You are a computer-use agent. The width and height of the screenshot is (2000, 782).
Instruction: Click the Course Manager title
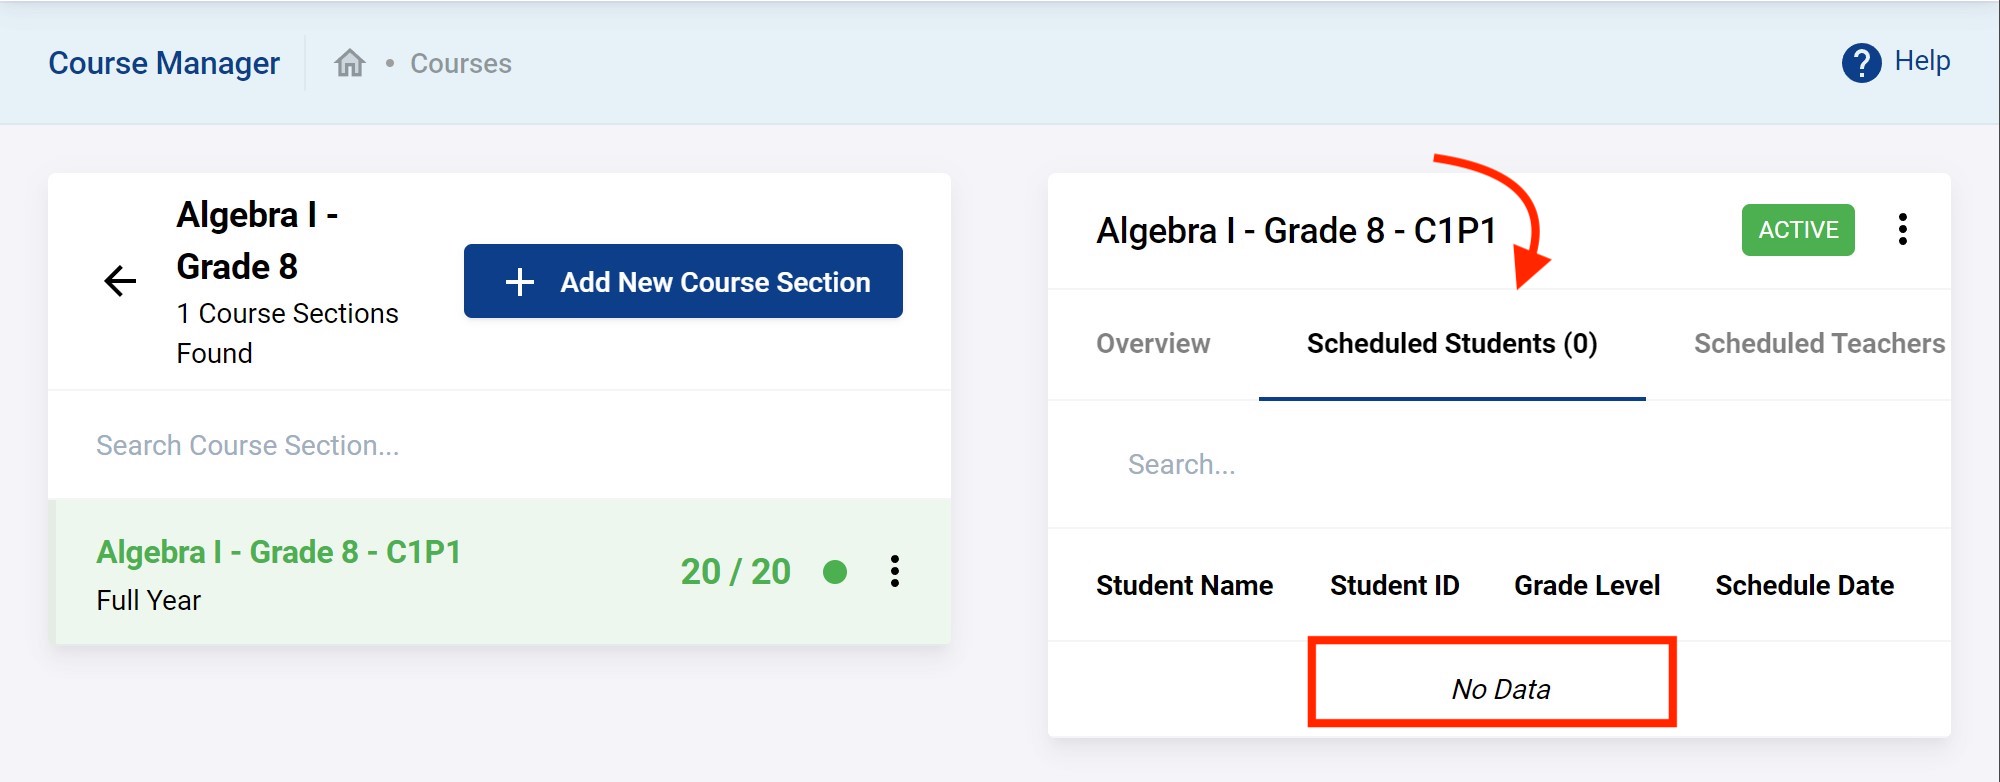pyautogui.click(x=164, y=63)
